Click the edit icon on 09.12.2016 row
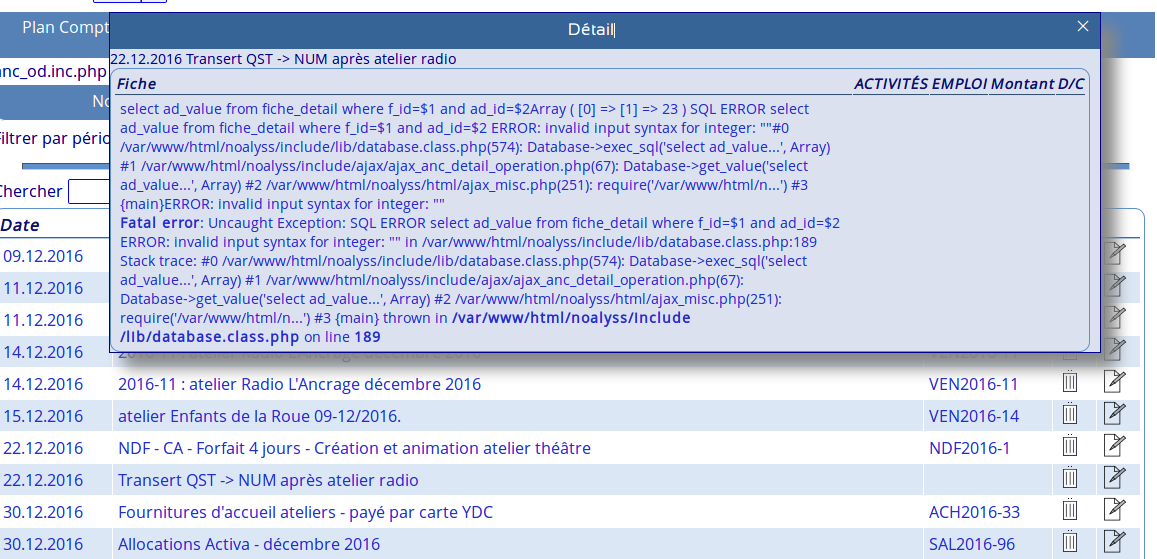Image resolution: width=1157 pixels, height=559 pixels. pyautogui.click(x=1113, y=256)
